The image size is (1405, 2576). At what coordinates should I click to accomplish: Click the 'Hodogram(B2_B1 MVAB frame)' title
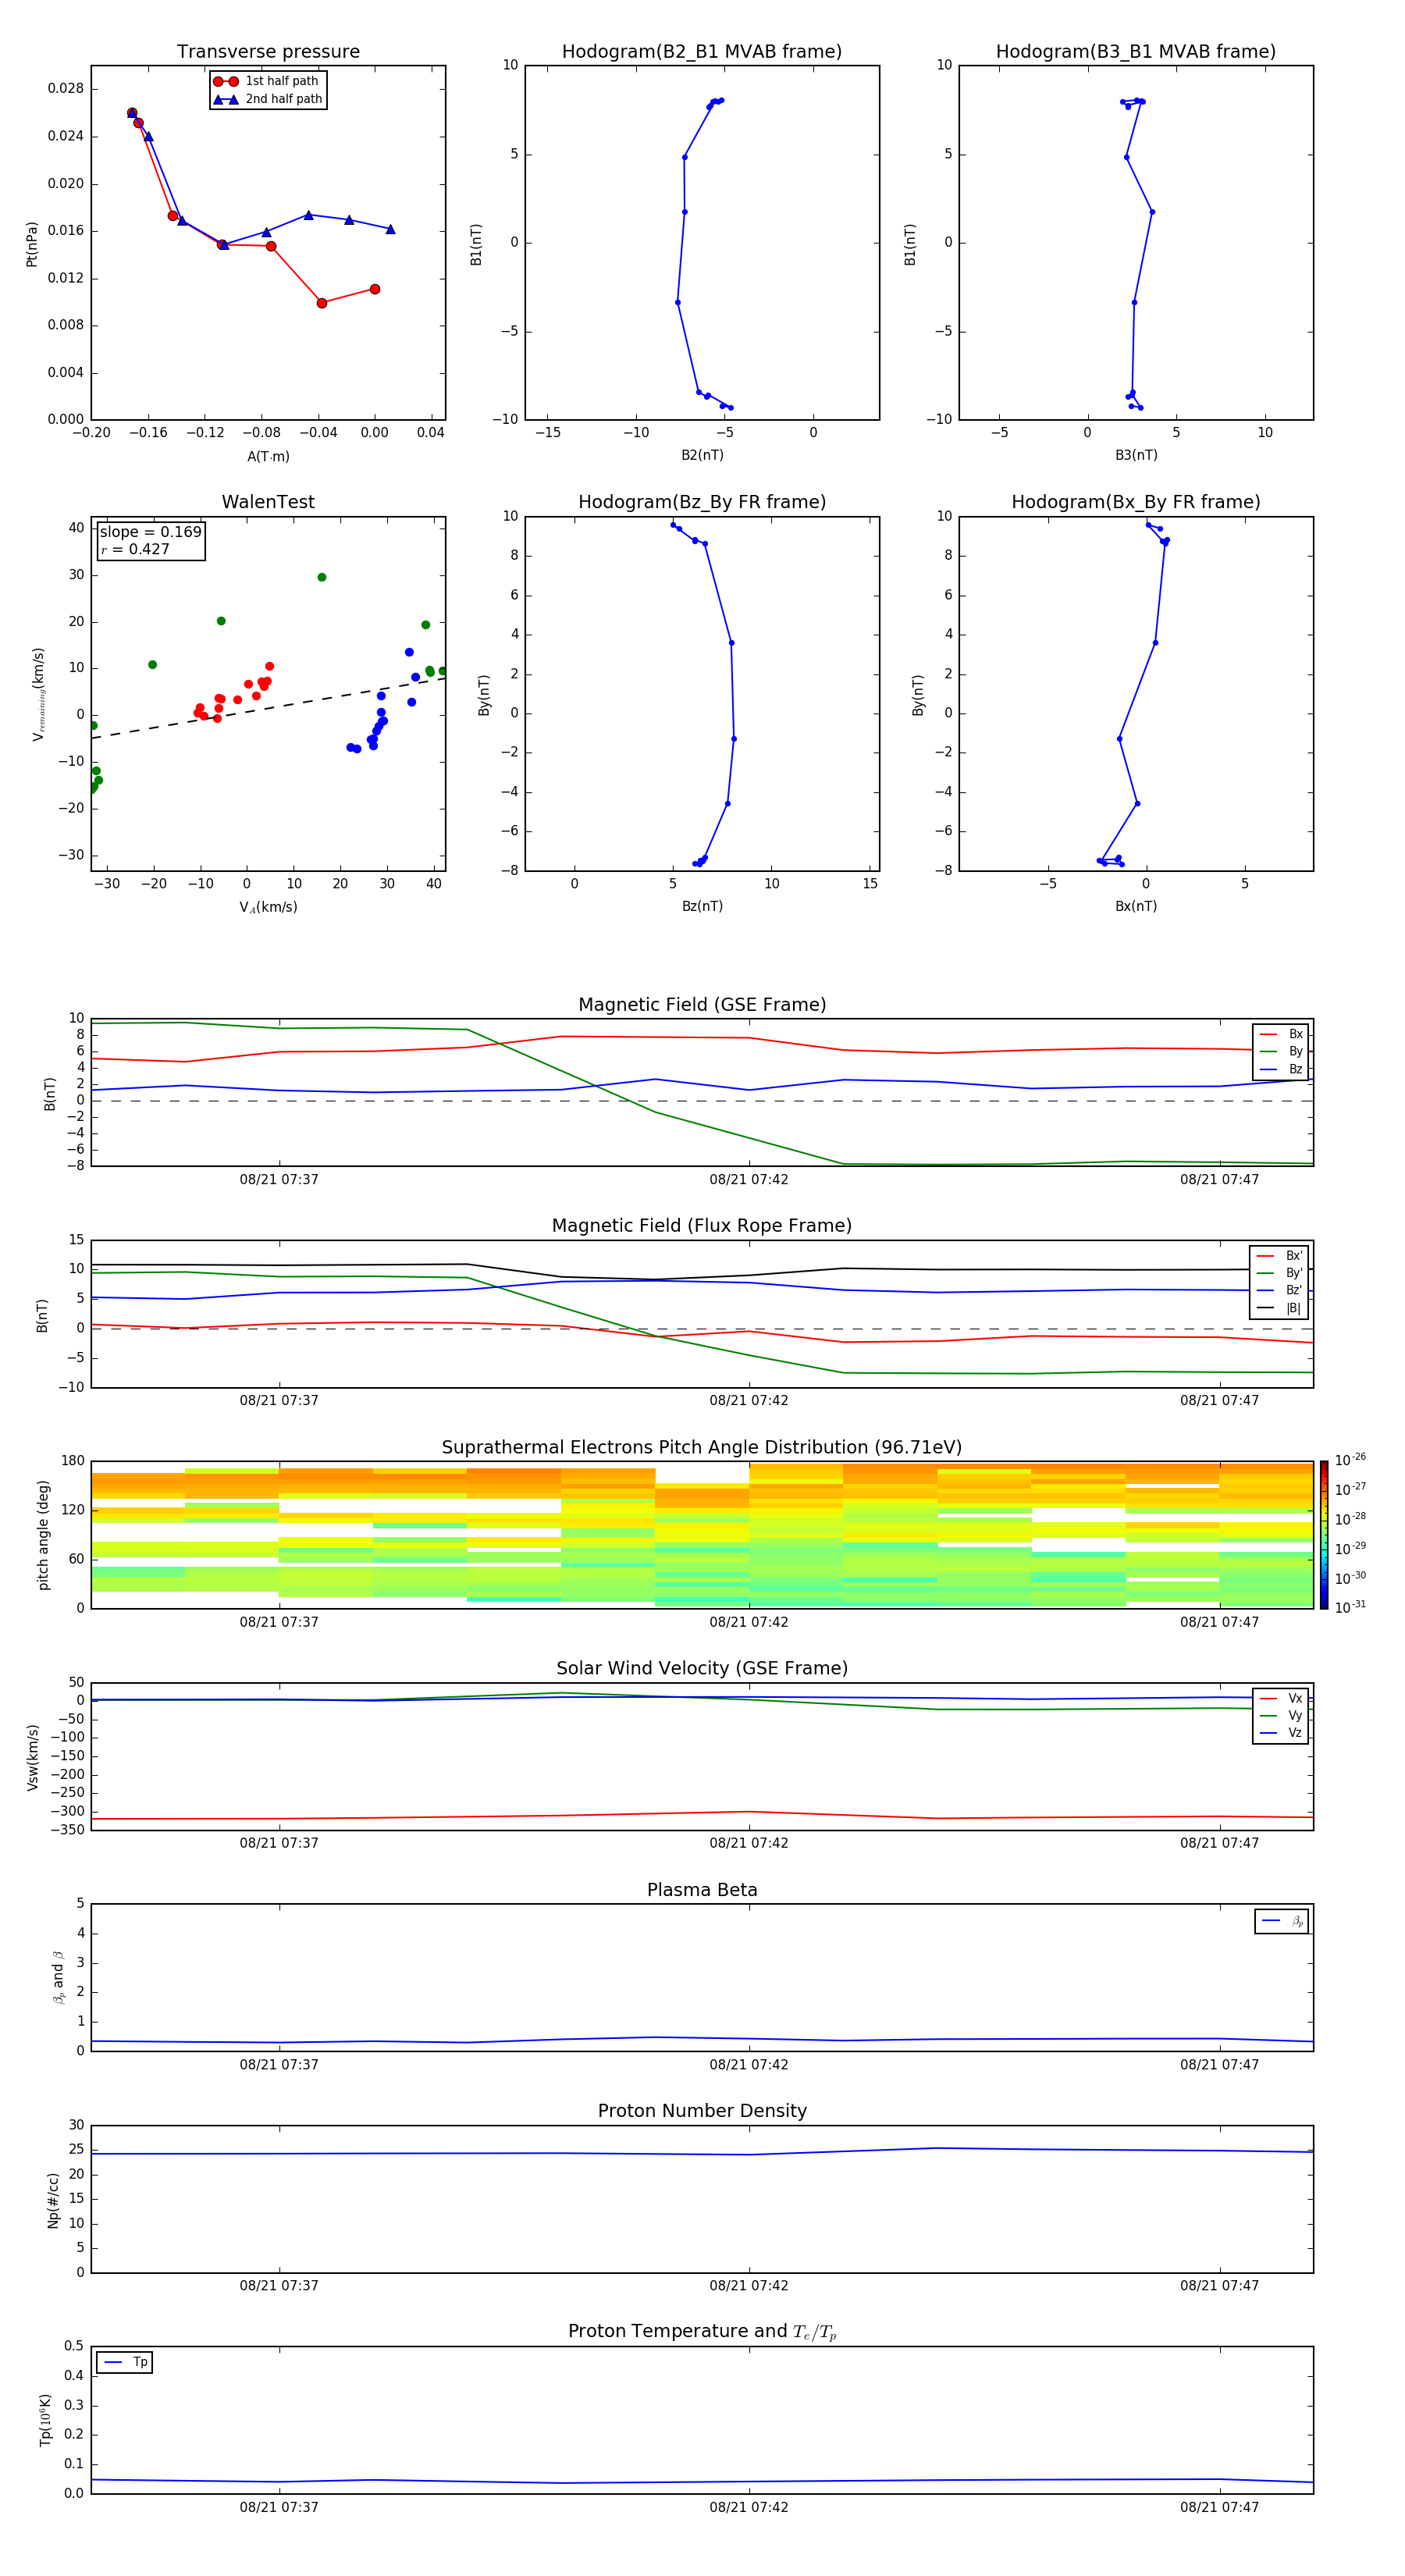click(x=702, y=52)
